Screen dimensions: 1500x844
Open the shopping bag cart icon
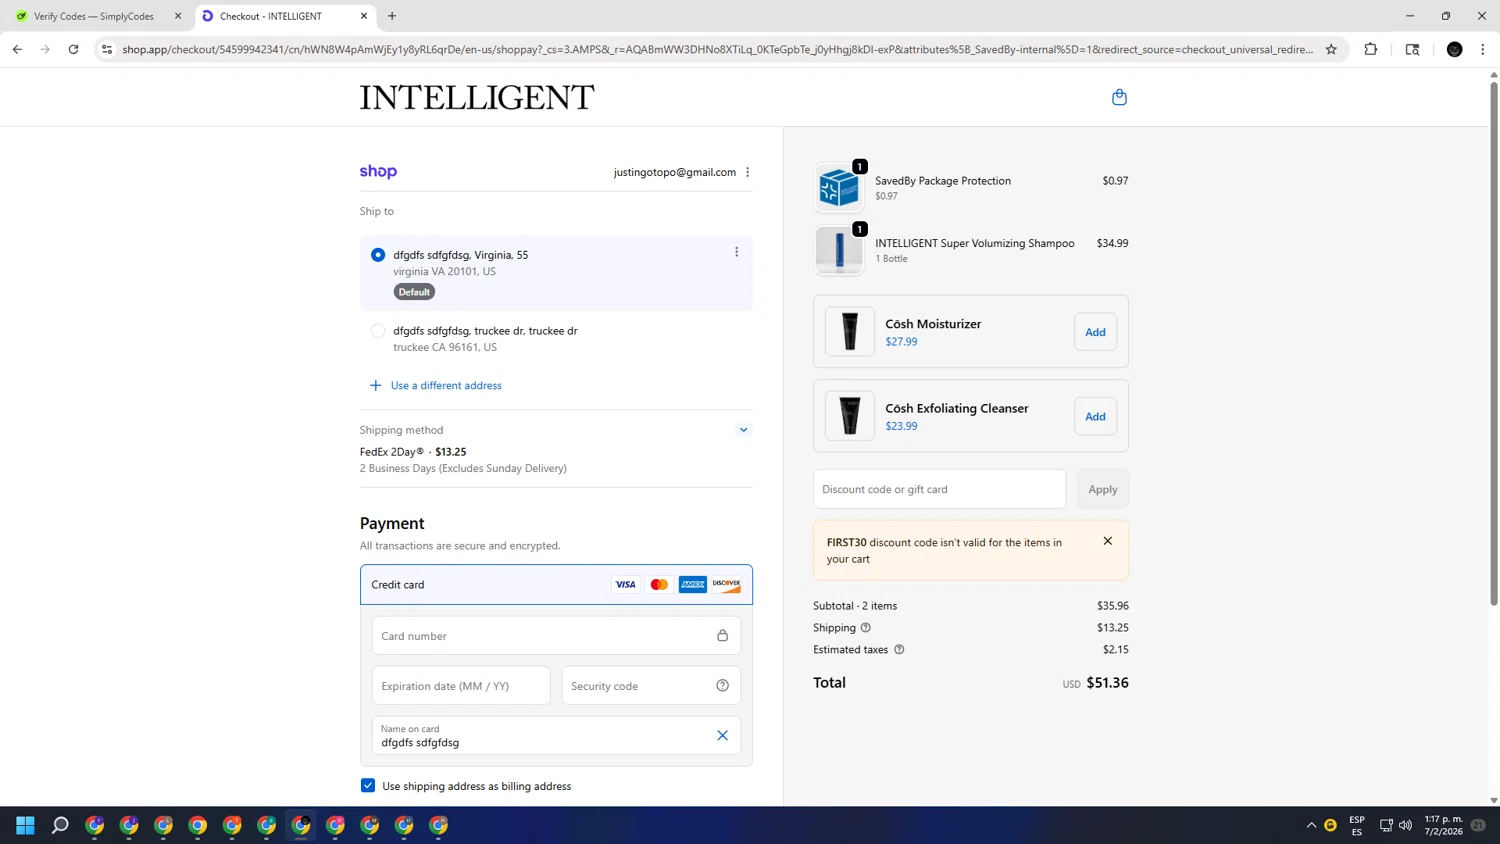pyautogui.click(x=1119, y=97)
